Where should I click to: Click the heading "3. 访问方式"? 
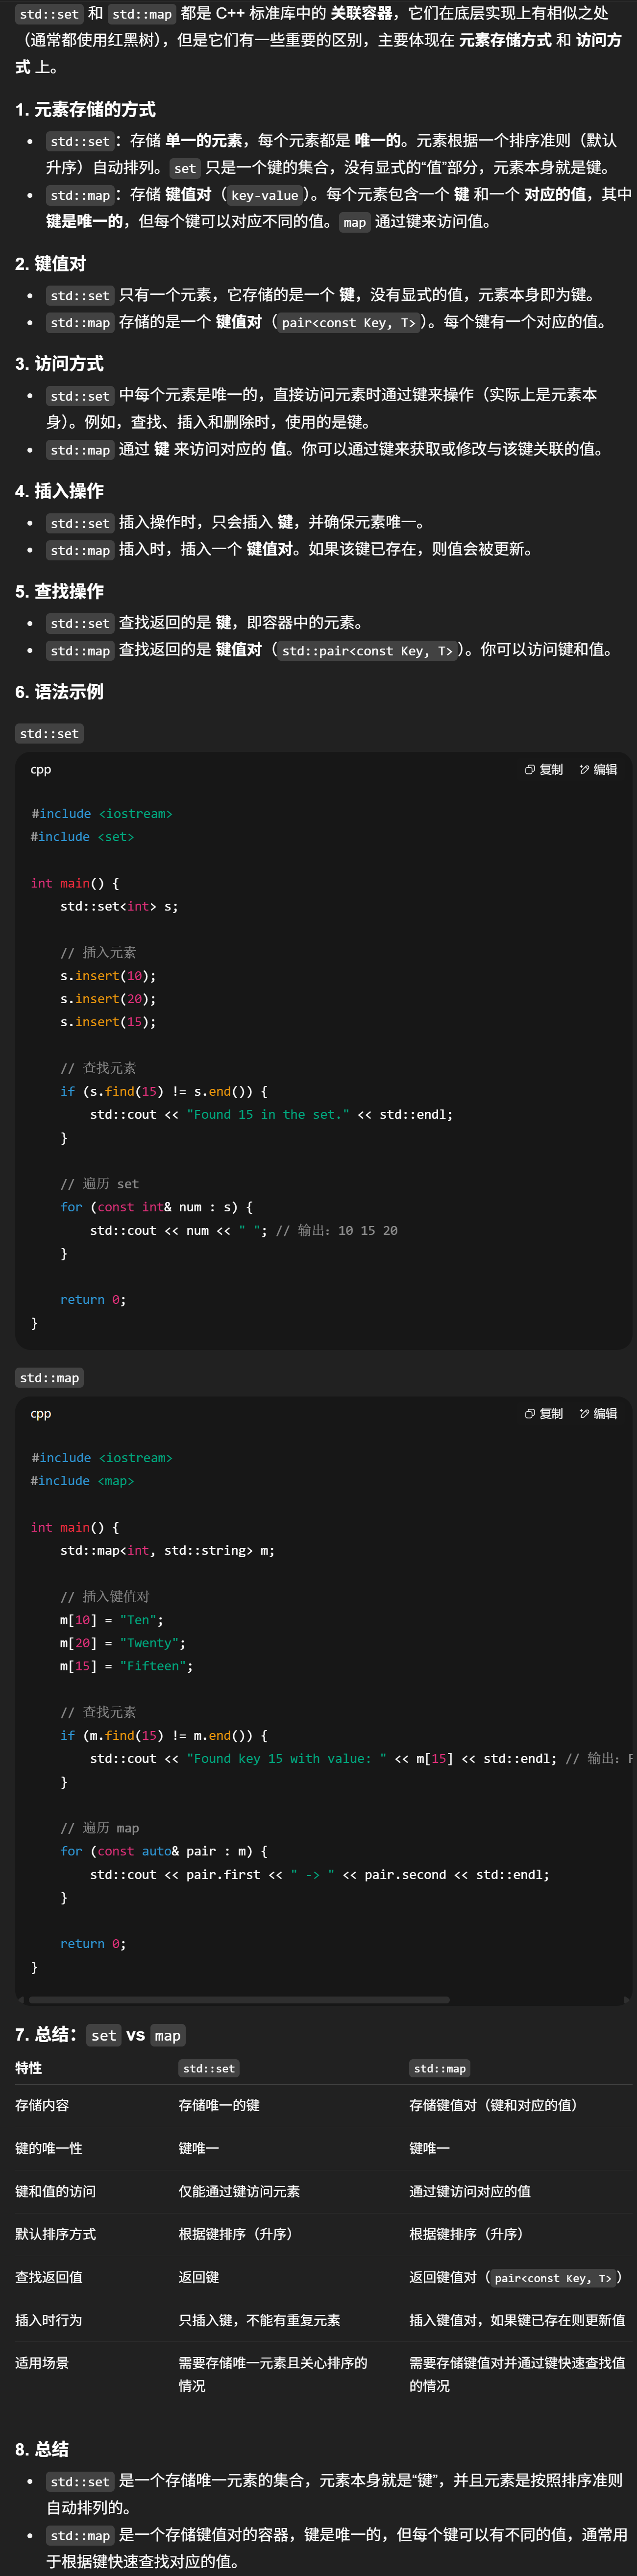[59, 363]
